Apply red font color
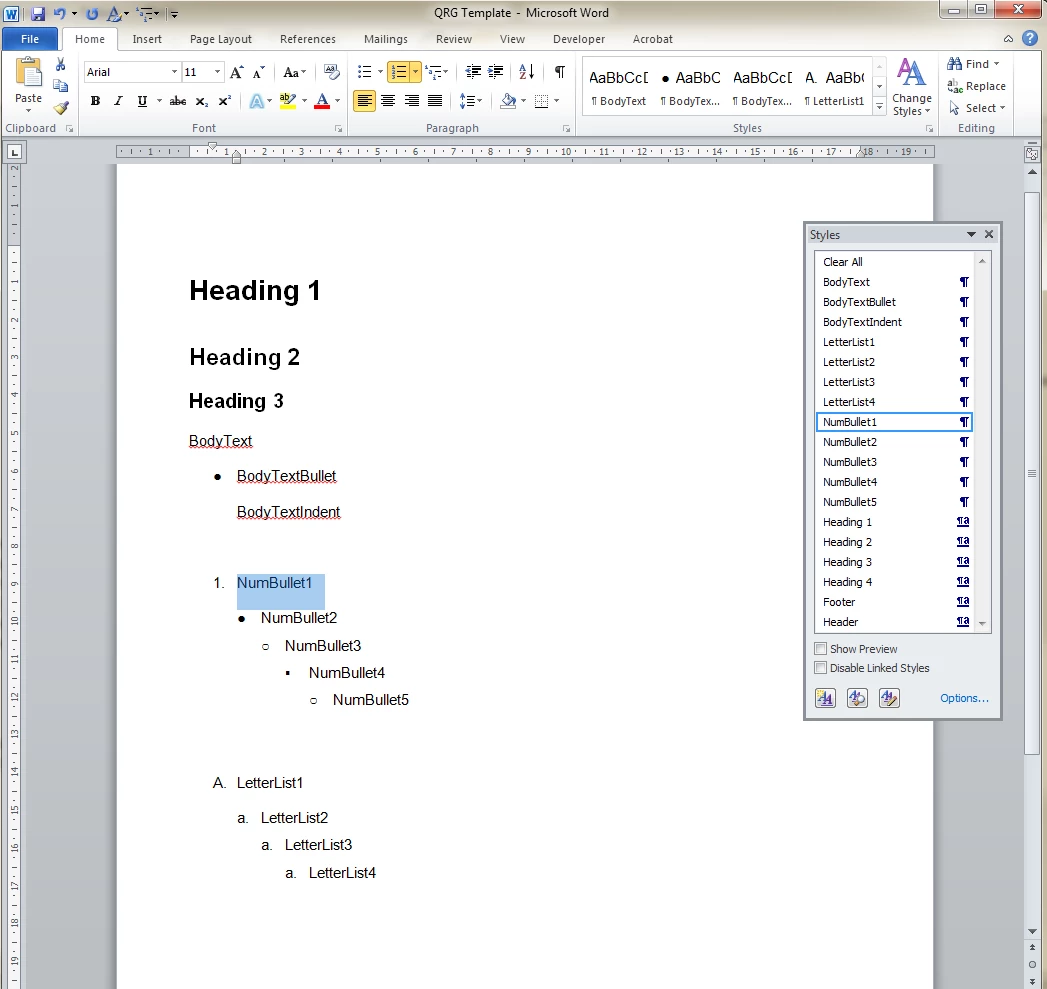1047x989 pixels. coord(322,101)
